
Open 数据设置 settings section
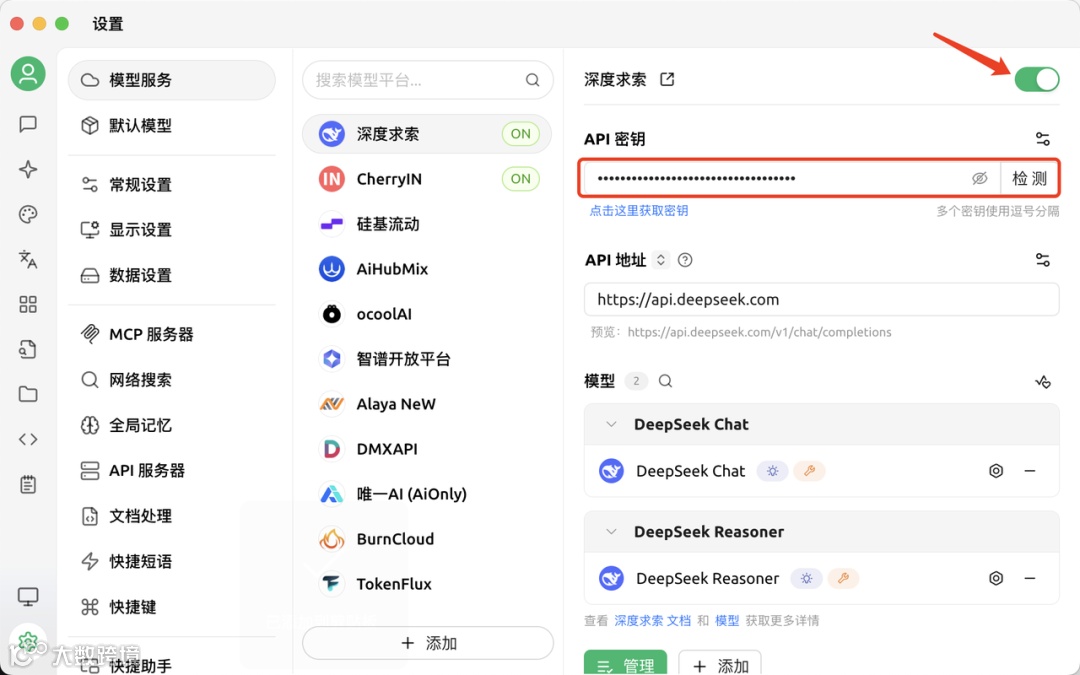172,276
